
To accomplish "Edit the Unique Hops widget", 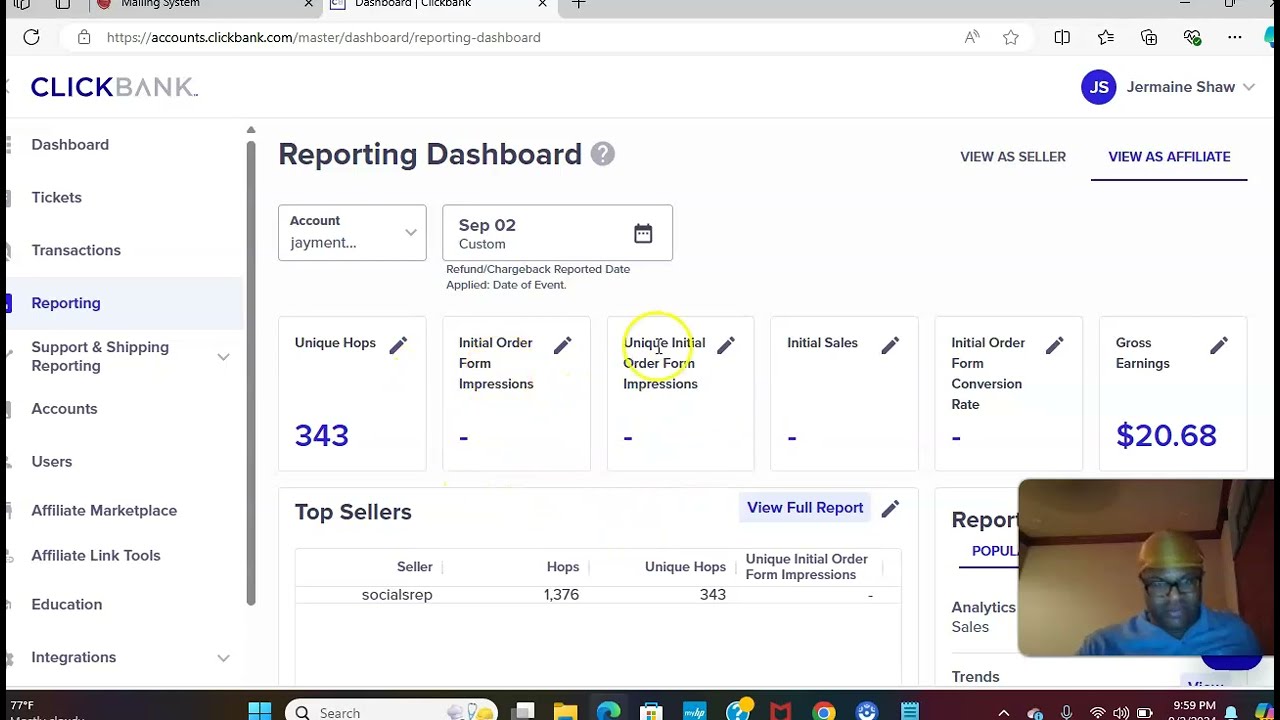I will point(398,345).
